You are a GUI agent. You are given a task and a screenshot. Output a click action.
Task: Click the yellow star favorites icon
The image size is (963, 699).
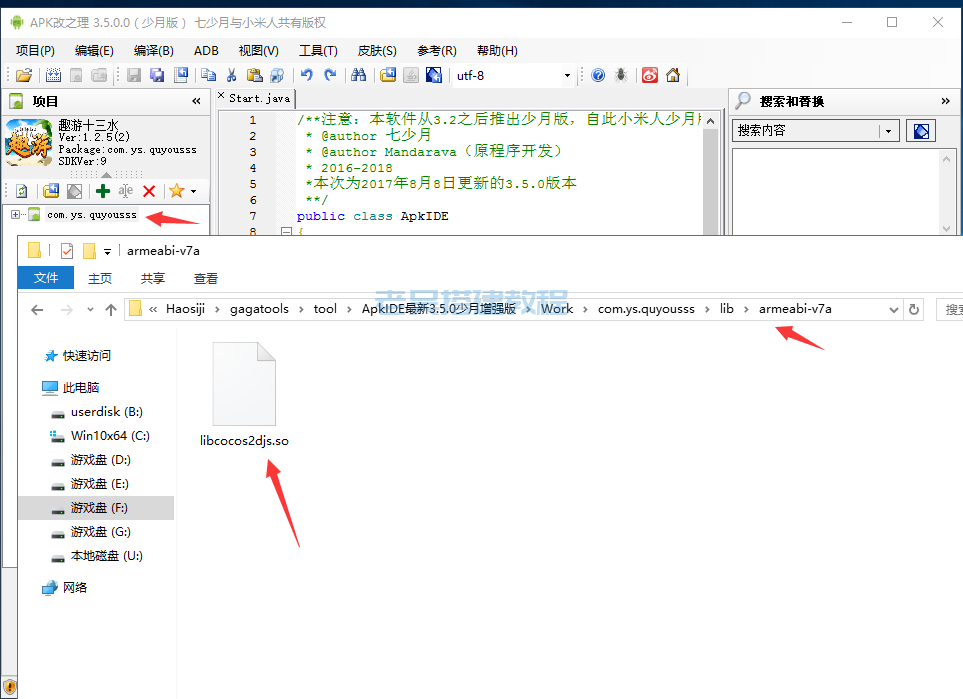[x=177, y=191]
